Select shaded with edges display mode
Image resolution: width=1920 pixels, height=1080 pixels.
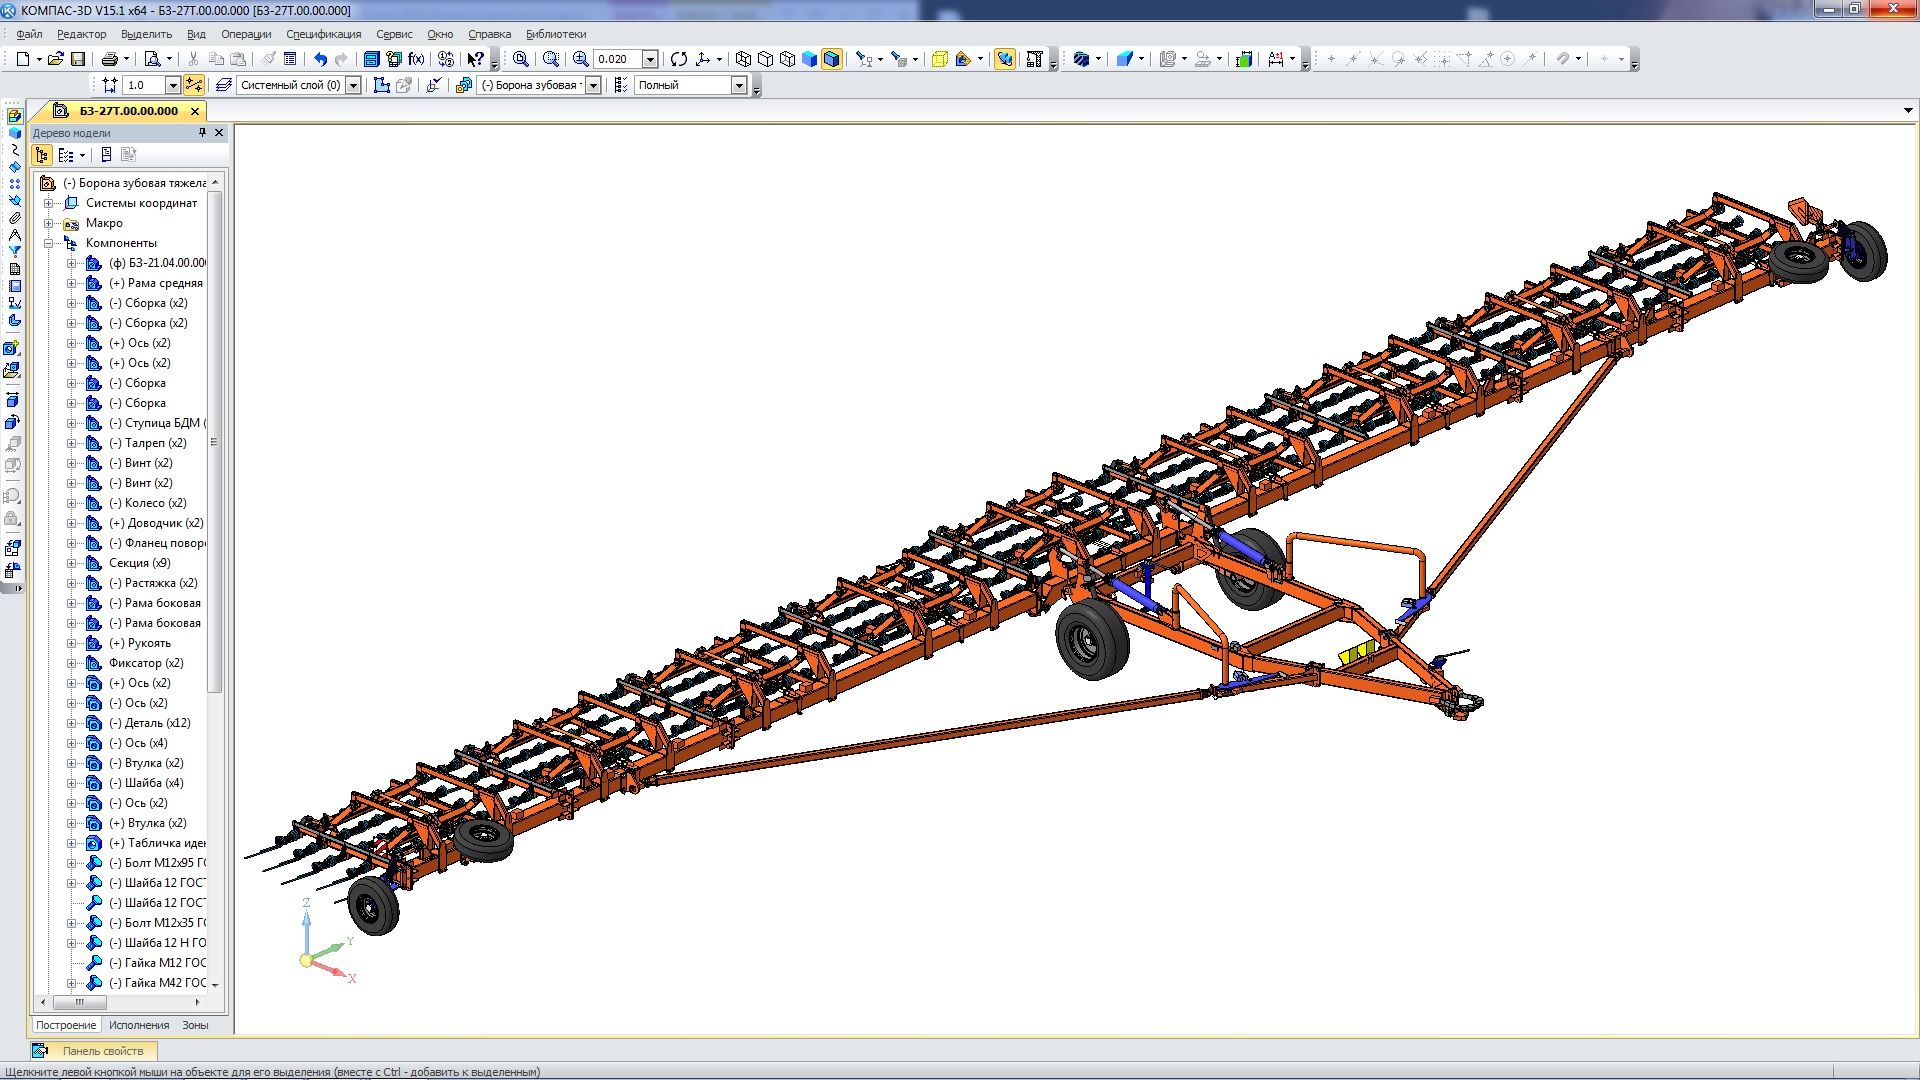tap(832, 59)
